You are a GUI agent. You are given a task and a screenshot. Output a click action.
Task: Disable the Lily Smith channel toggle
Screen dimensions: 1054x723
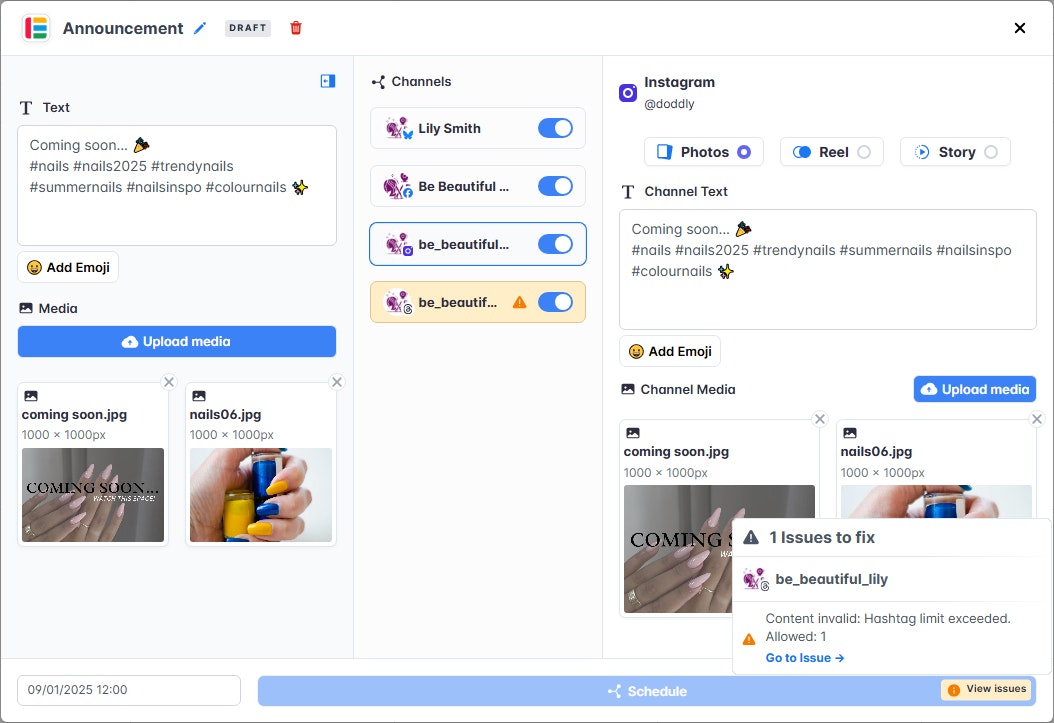[556, 128]
